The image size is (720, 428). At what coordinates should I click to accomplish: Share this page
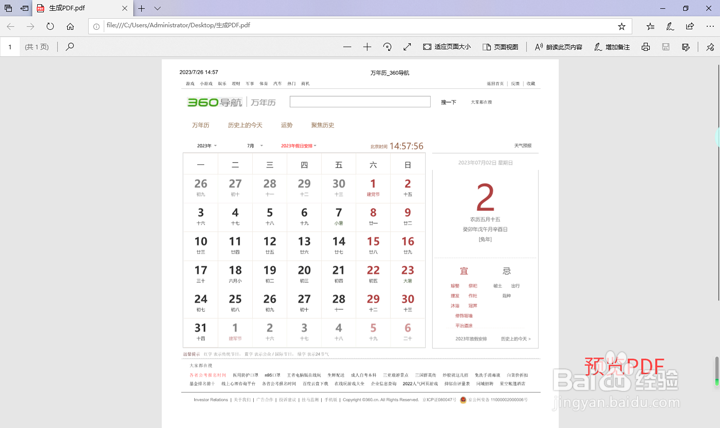[x=690, y=27]
